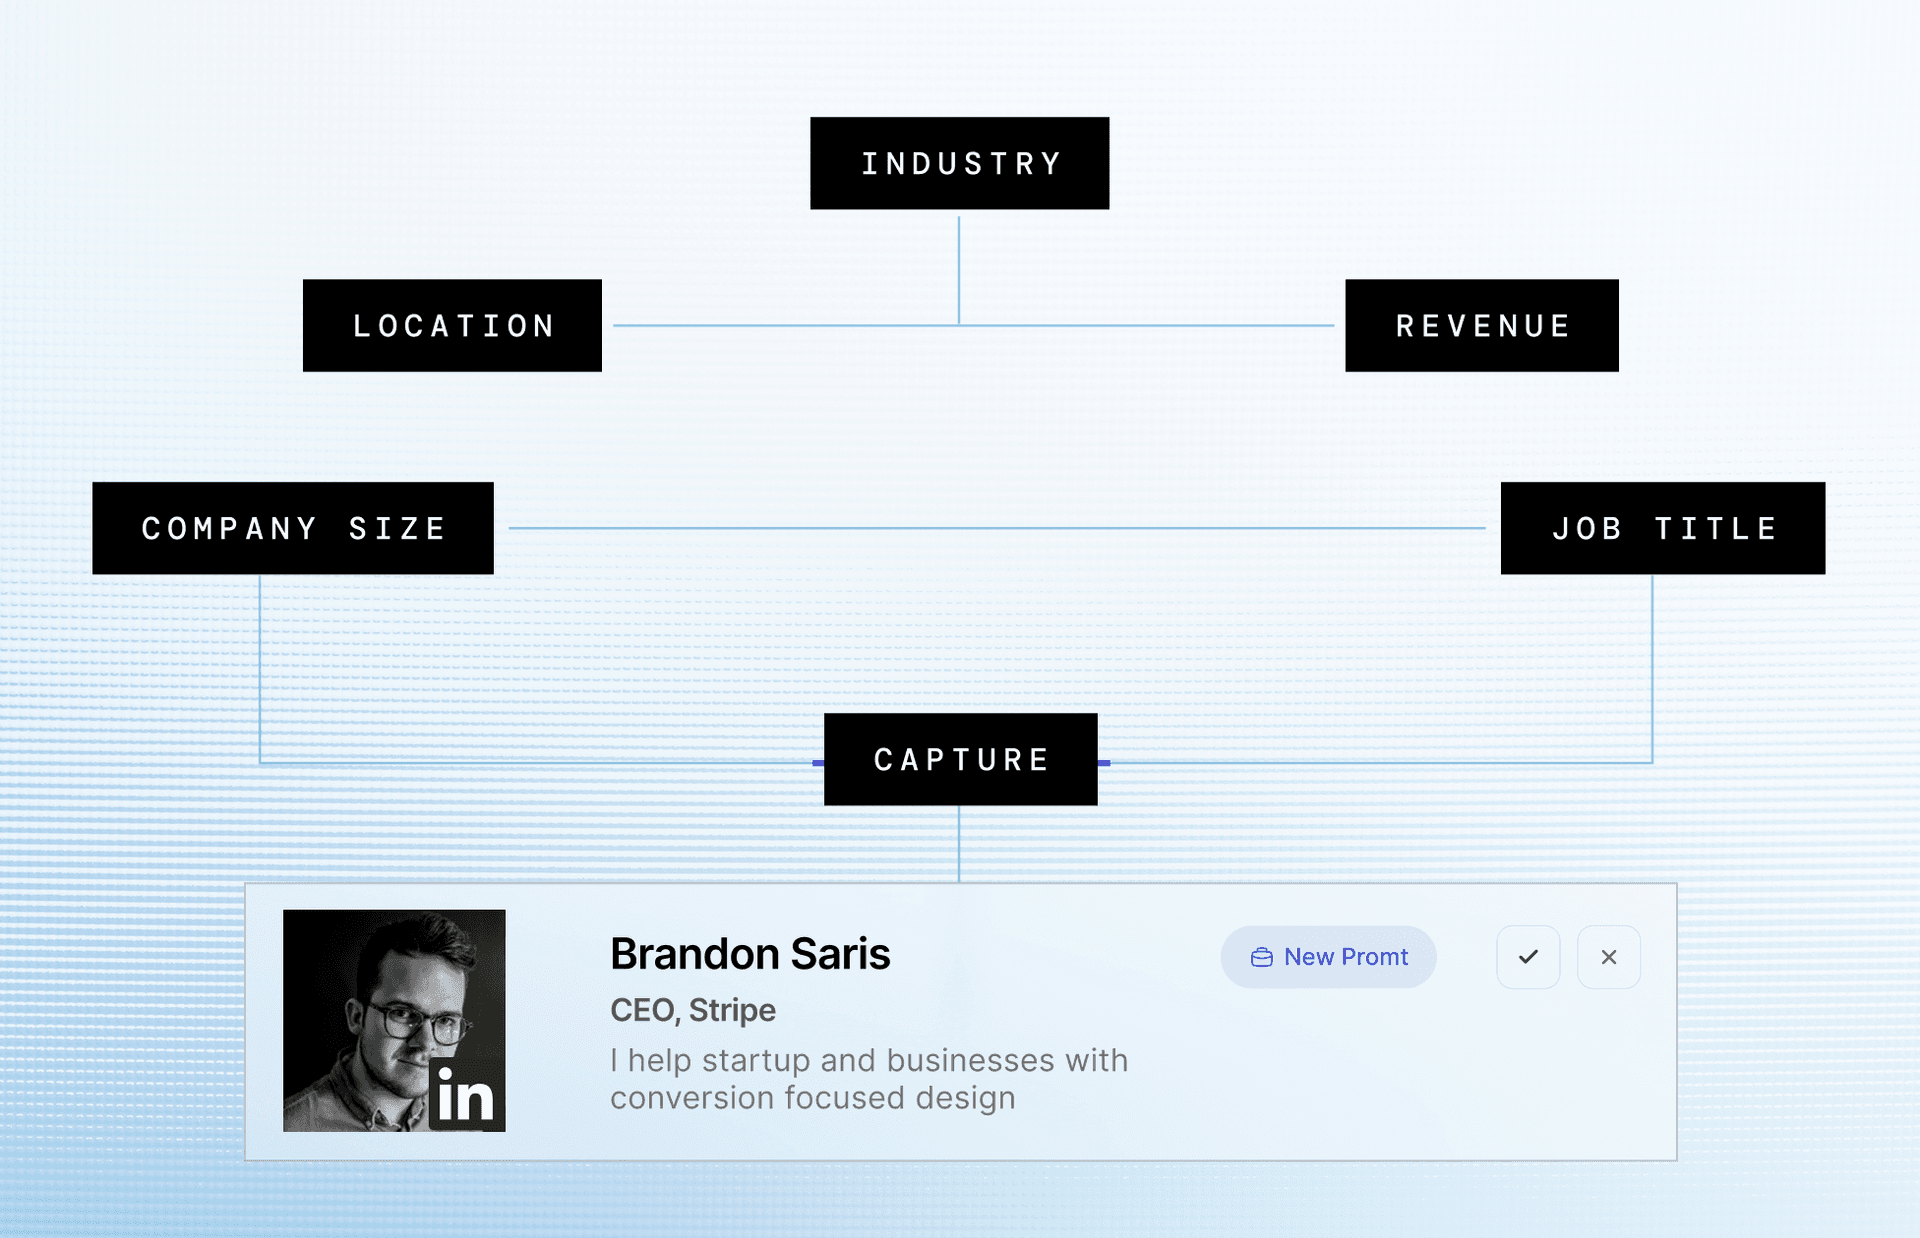Accept Brandon Saris with the checkmark button
This screenshot has width=1920, height=1238.
coord(1528,957)
